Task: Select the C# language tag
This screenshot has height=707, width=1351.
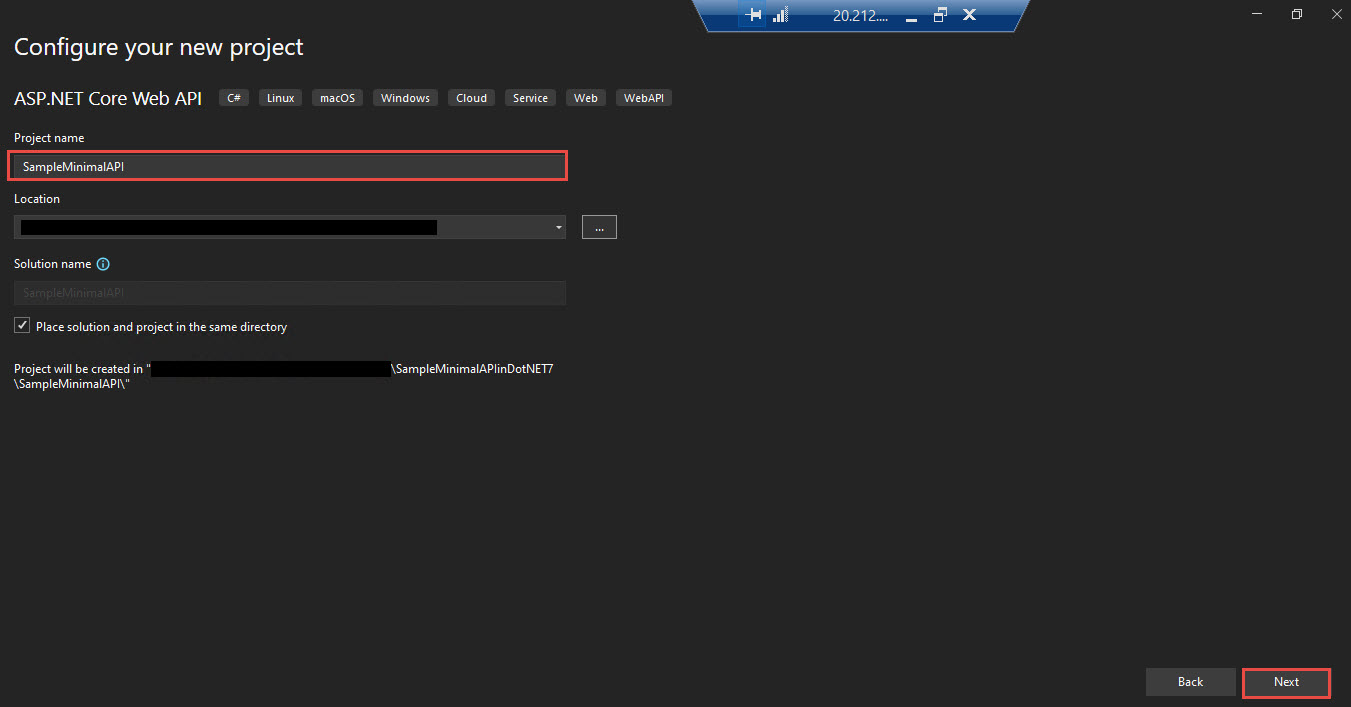Action: tap(233, 97)
